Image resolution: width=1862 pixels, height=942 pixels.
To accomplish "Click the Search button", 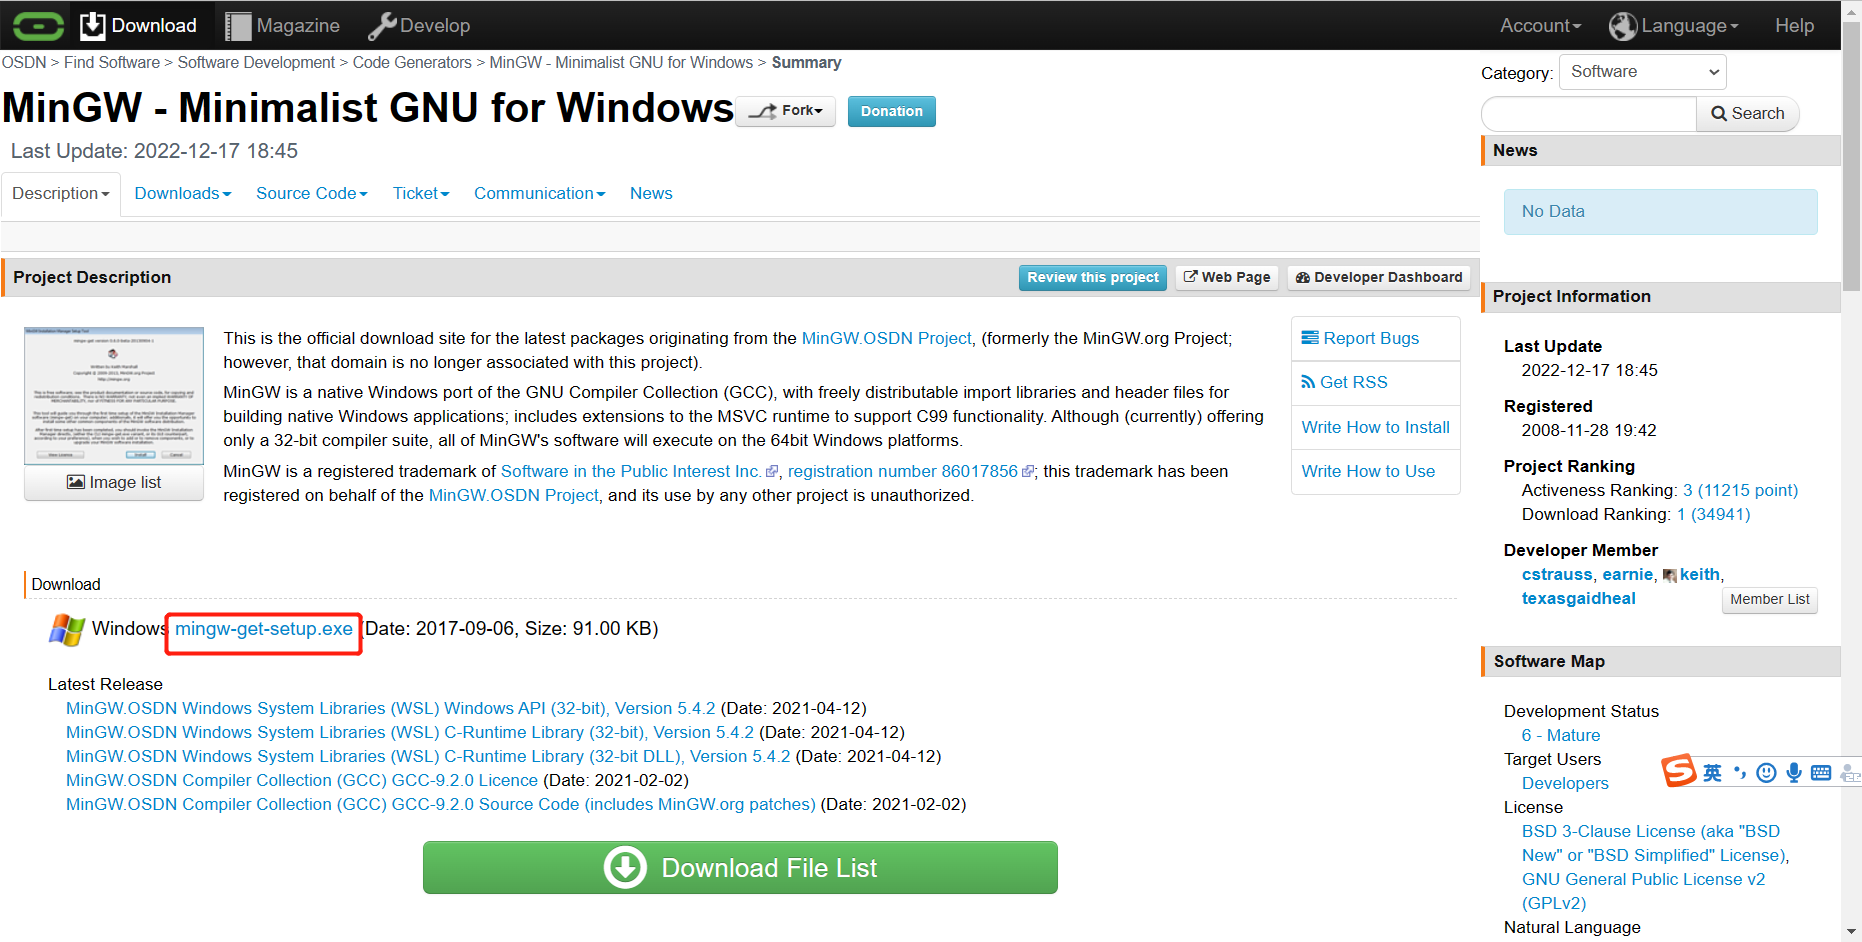I will [x=1747, y=114].
